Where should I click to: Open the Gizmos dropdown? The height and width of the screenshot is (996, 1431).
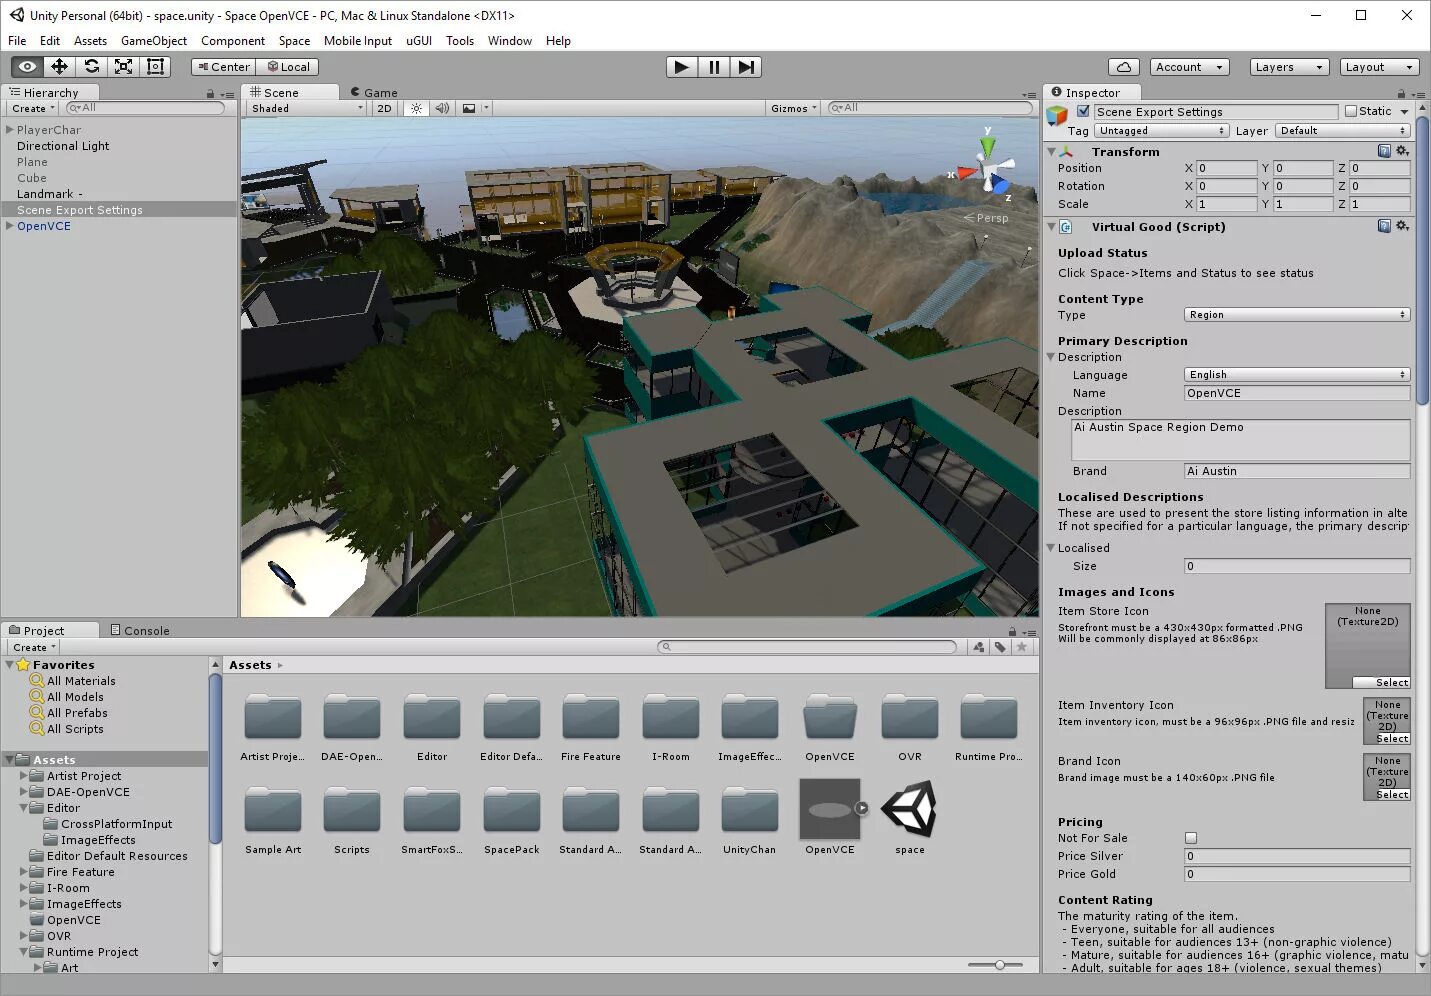794,108
